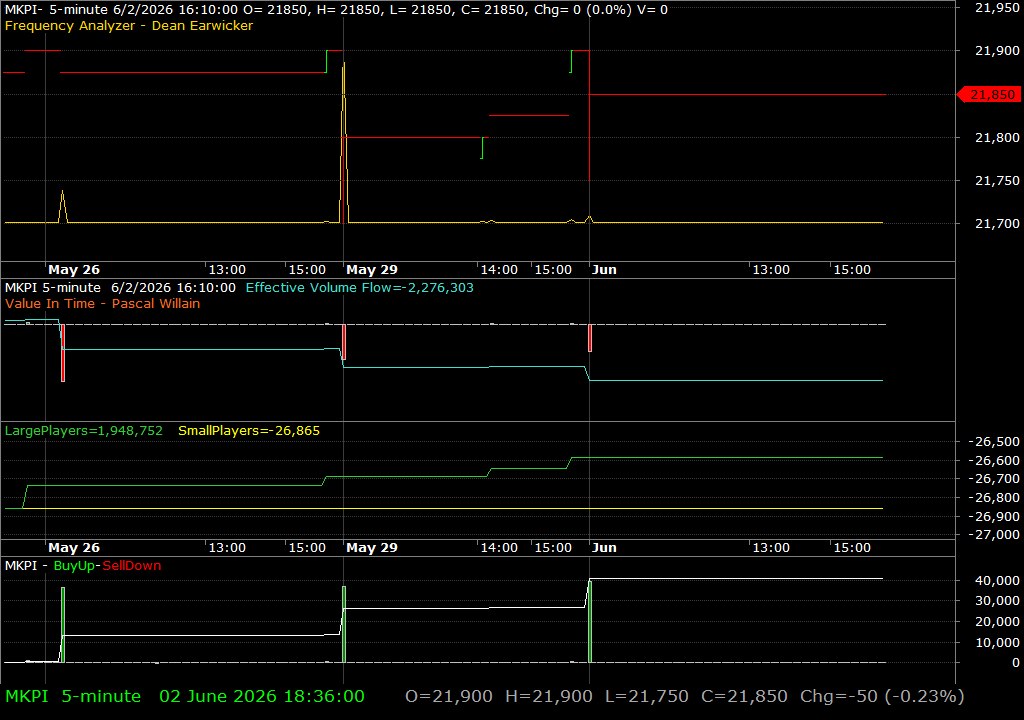Click the 21,800 price axis label
The image size is (1024, 720).
pyautogui.click(x=997, y=137)
